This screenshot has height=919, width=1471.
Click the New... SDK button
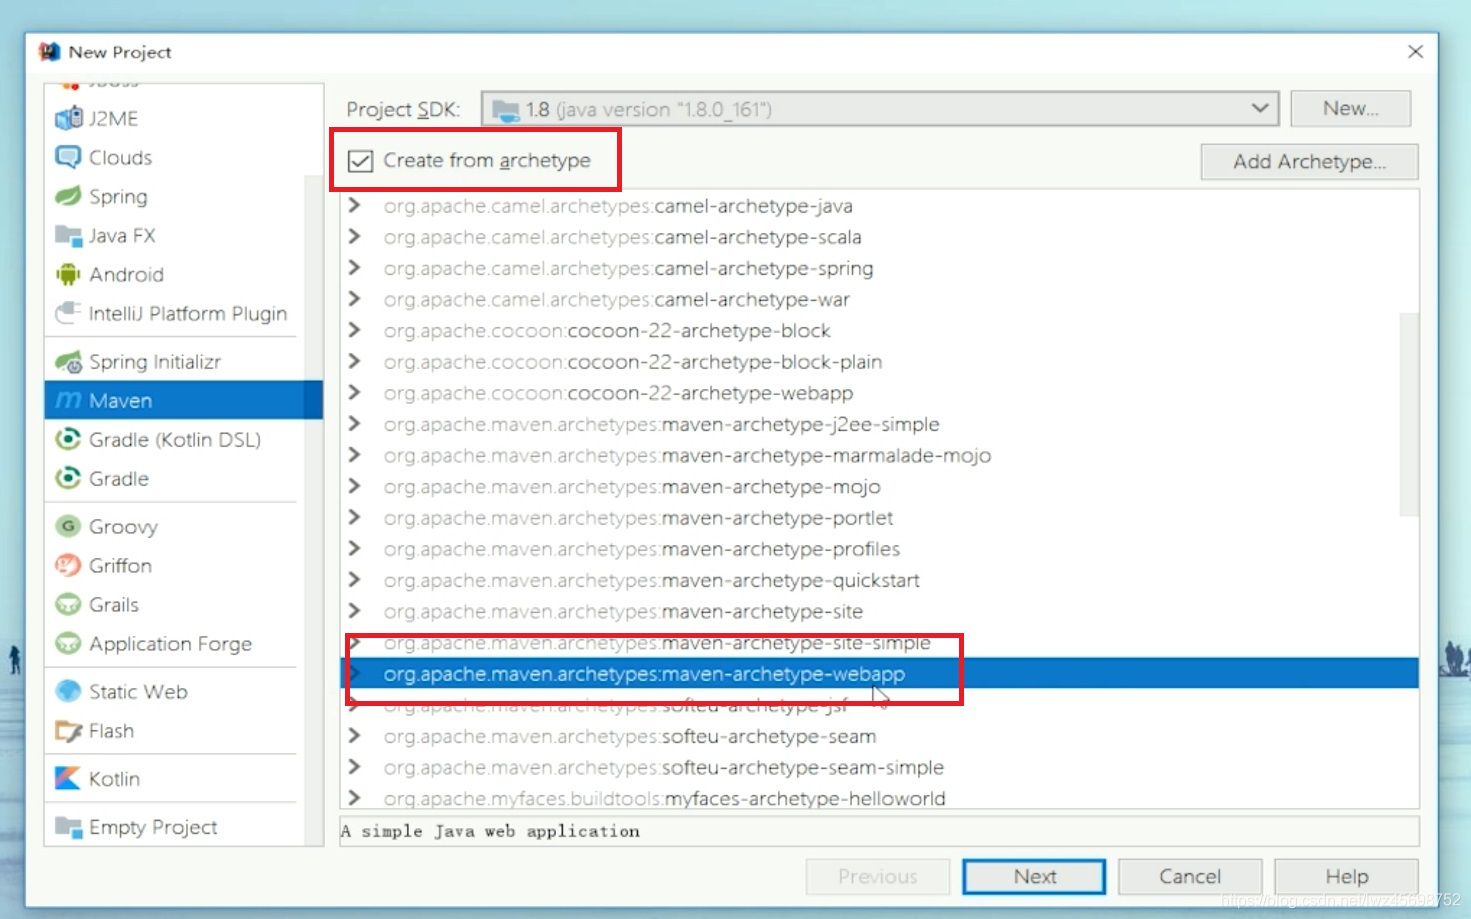tap(1351, 108)
